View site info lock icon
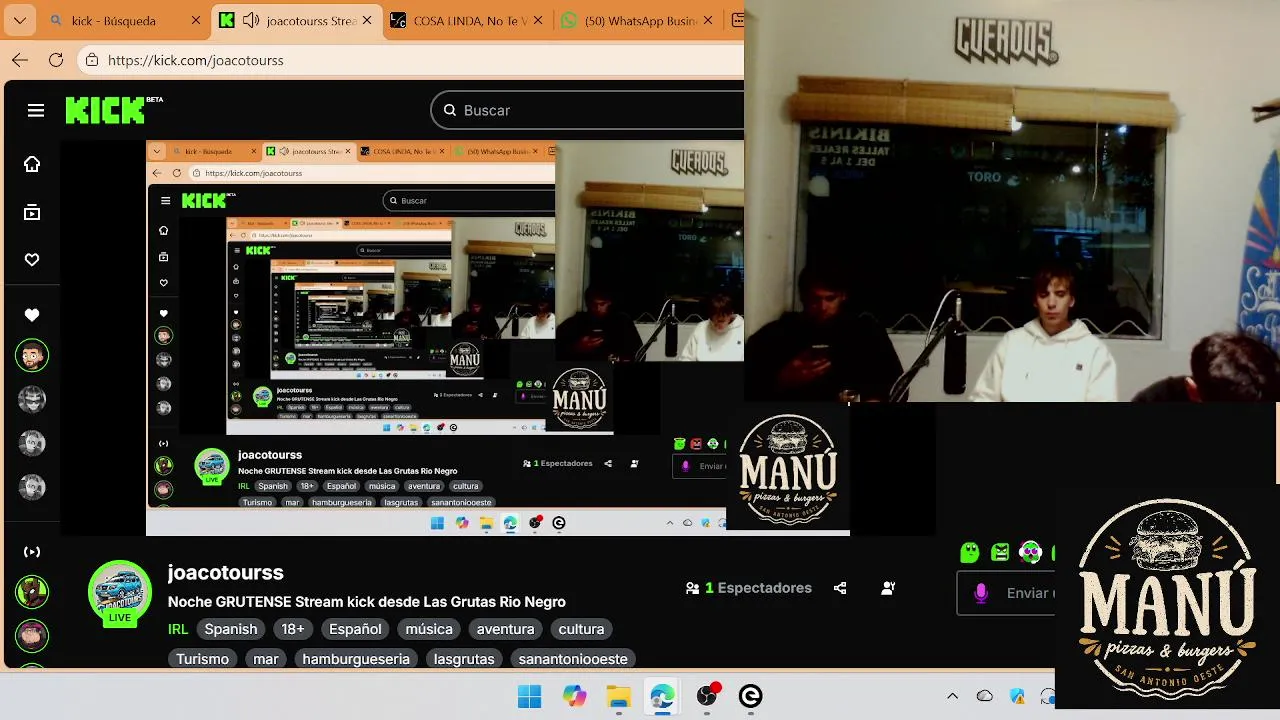Screen dimensions: 1280x720 click(x=92, y=60)
